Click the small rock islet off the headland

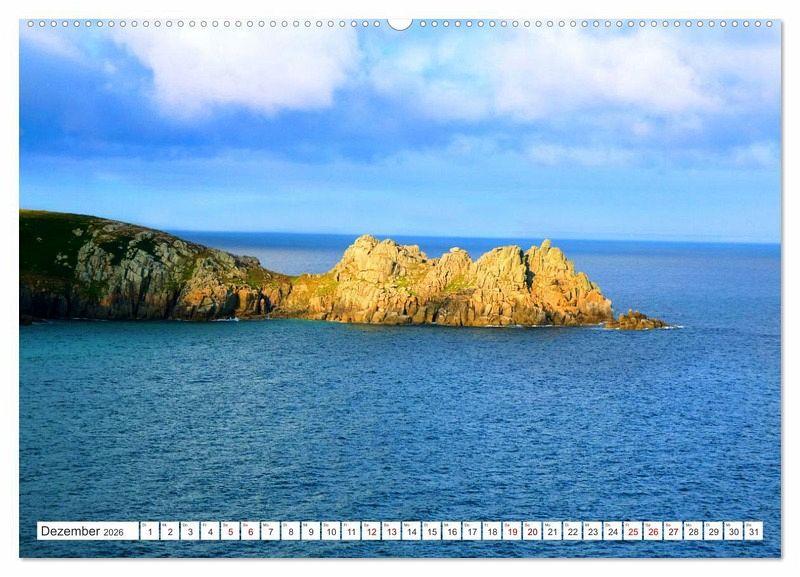637,321
